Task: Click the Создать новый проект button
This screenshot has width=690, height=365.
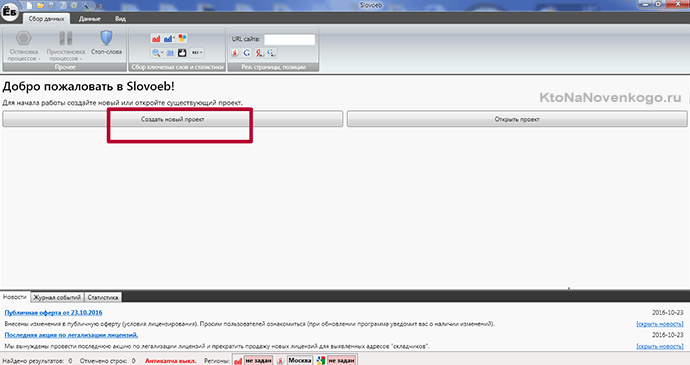Action: [x=172, y=119]
